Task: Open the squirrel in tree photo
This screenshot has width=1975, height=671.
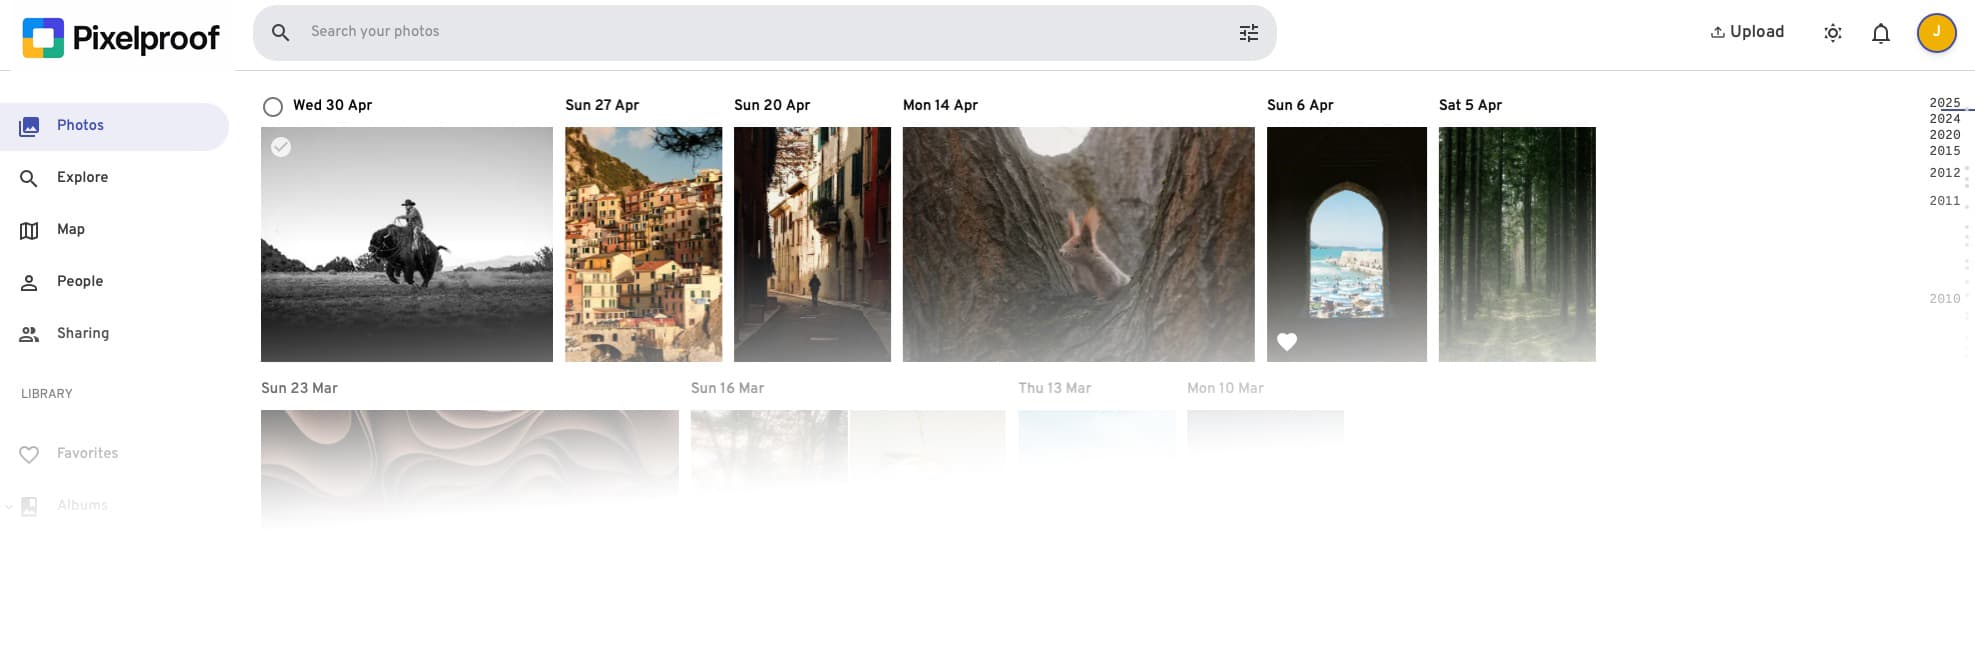Action: coord(1078,244)
